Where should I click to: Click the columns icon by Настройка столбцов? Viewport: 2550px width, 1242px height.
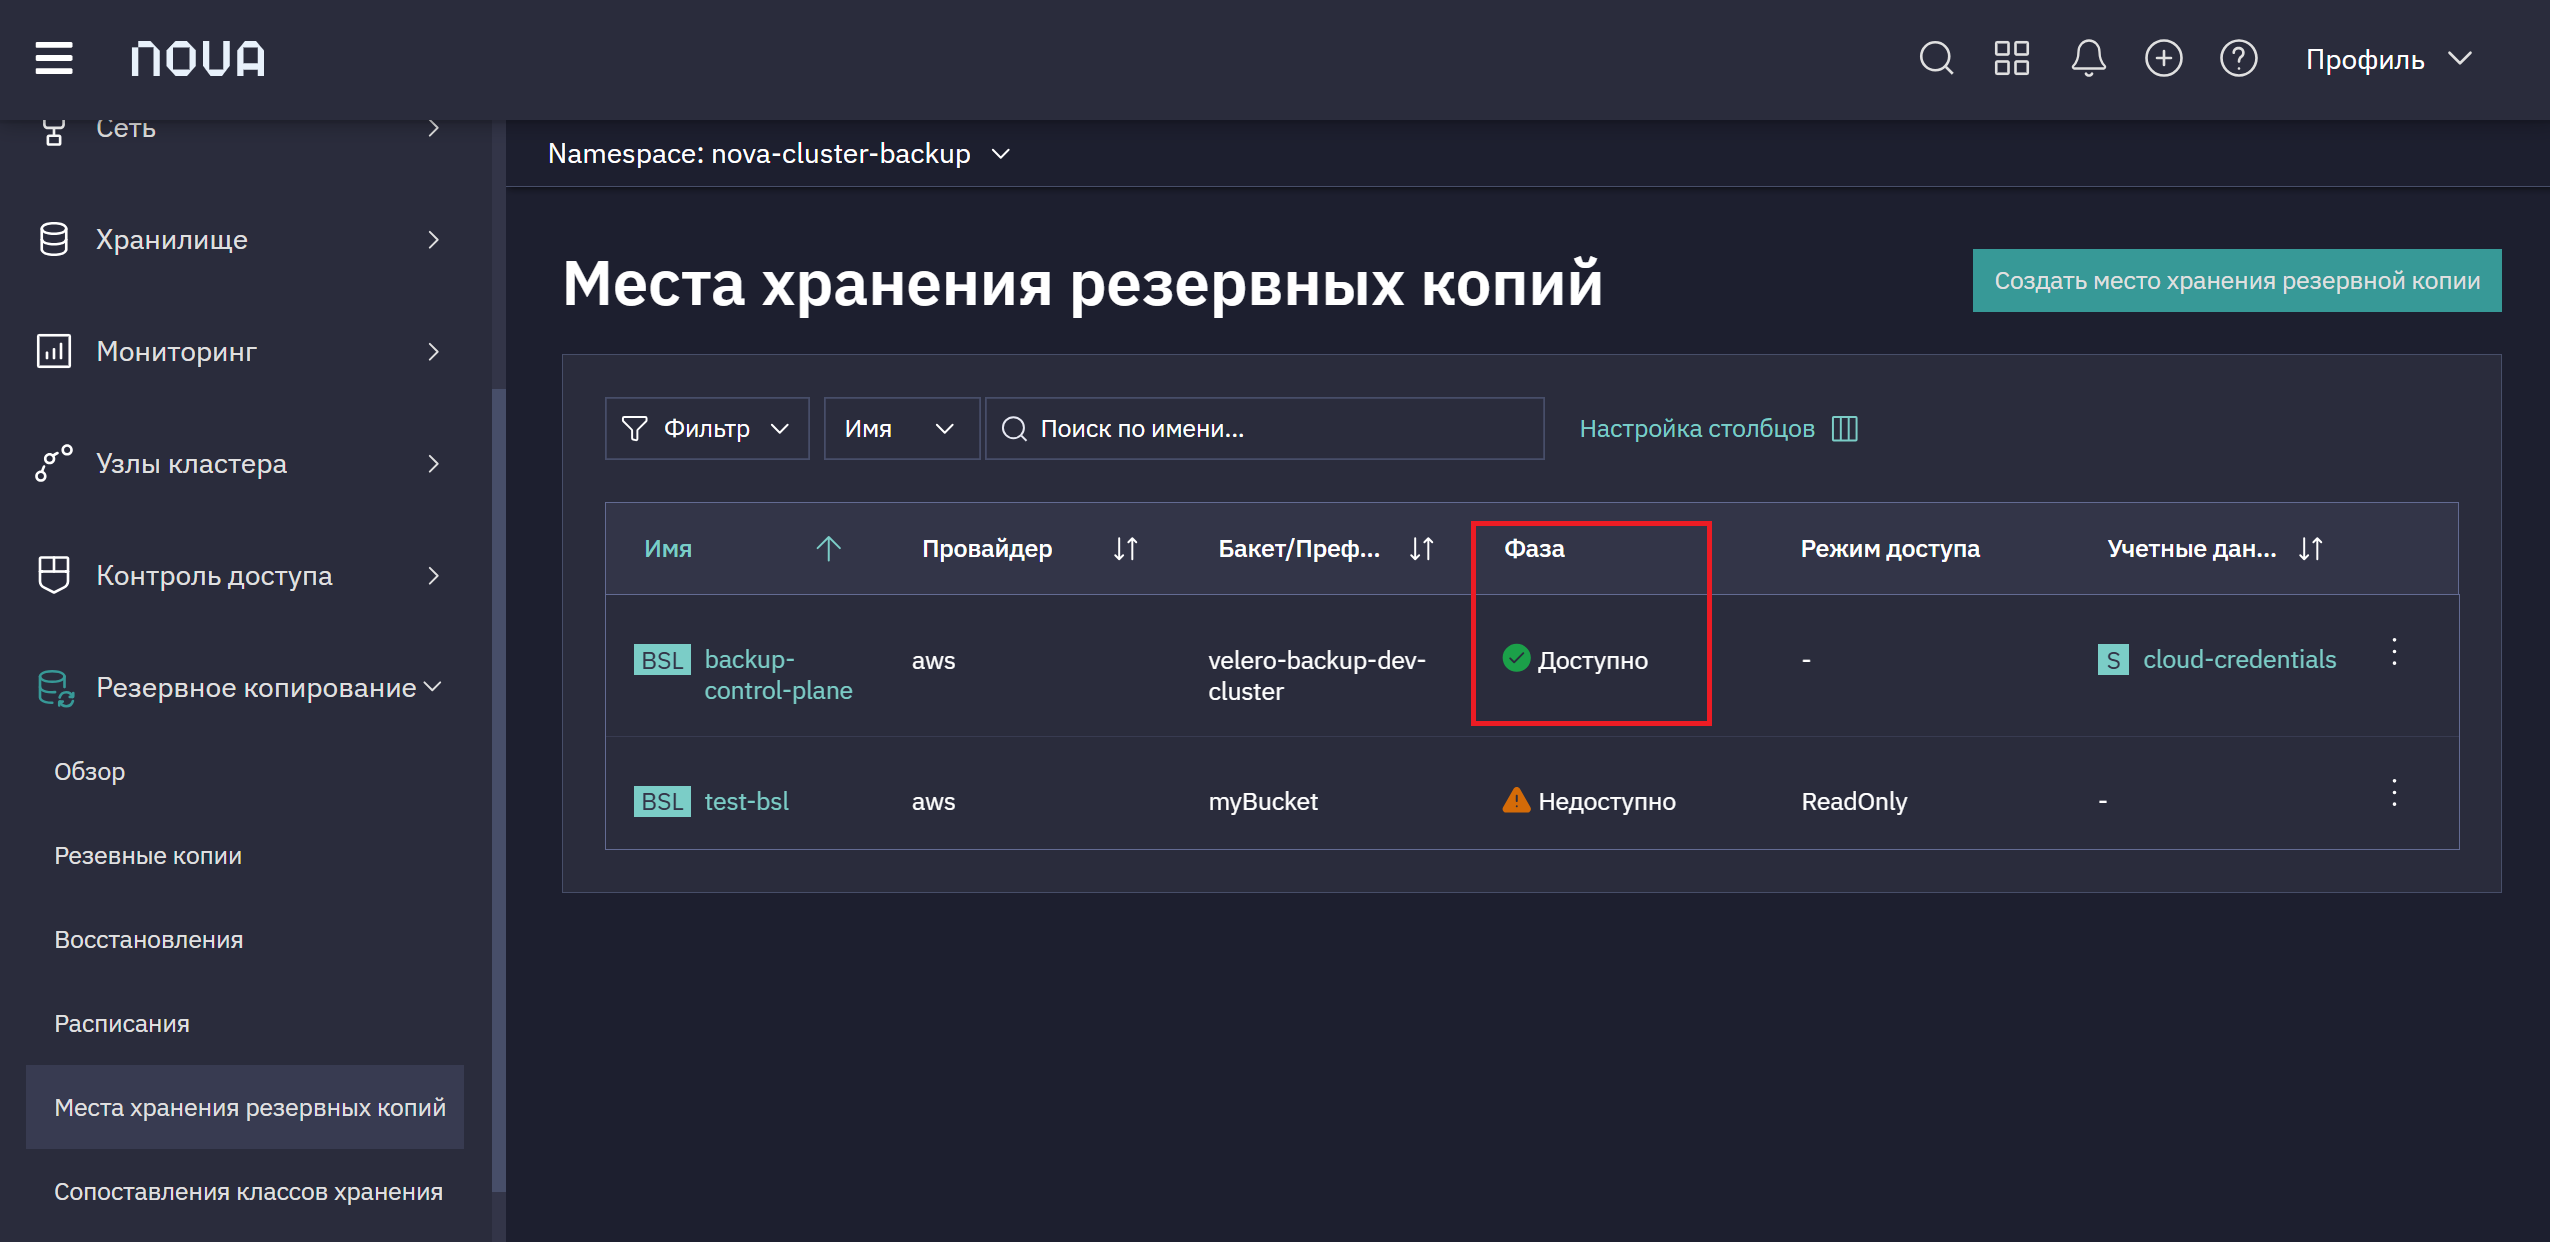pos(1844,429)
